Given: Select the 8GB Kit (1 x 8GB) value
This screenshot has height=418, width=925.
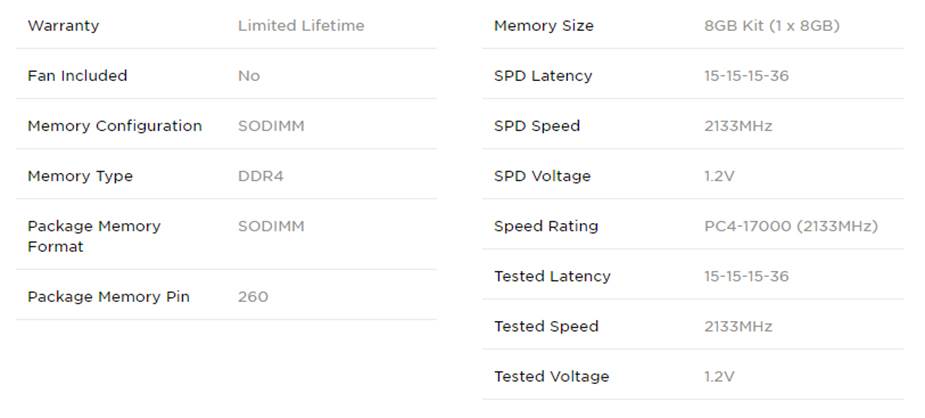Looking at the screenshot, I should (771, 26).
